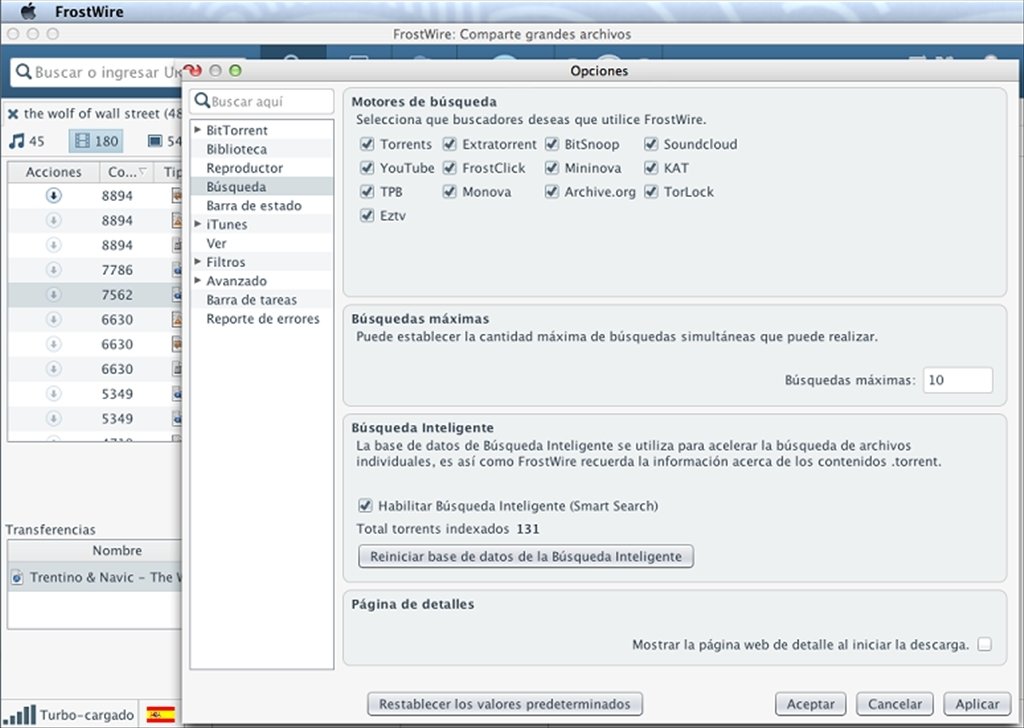The width and height of the screenshot is (1024, 728).
Task: Toggle the Monova checkbox
Action: 449,192
